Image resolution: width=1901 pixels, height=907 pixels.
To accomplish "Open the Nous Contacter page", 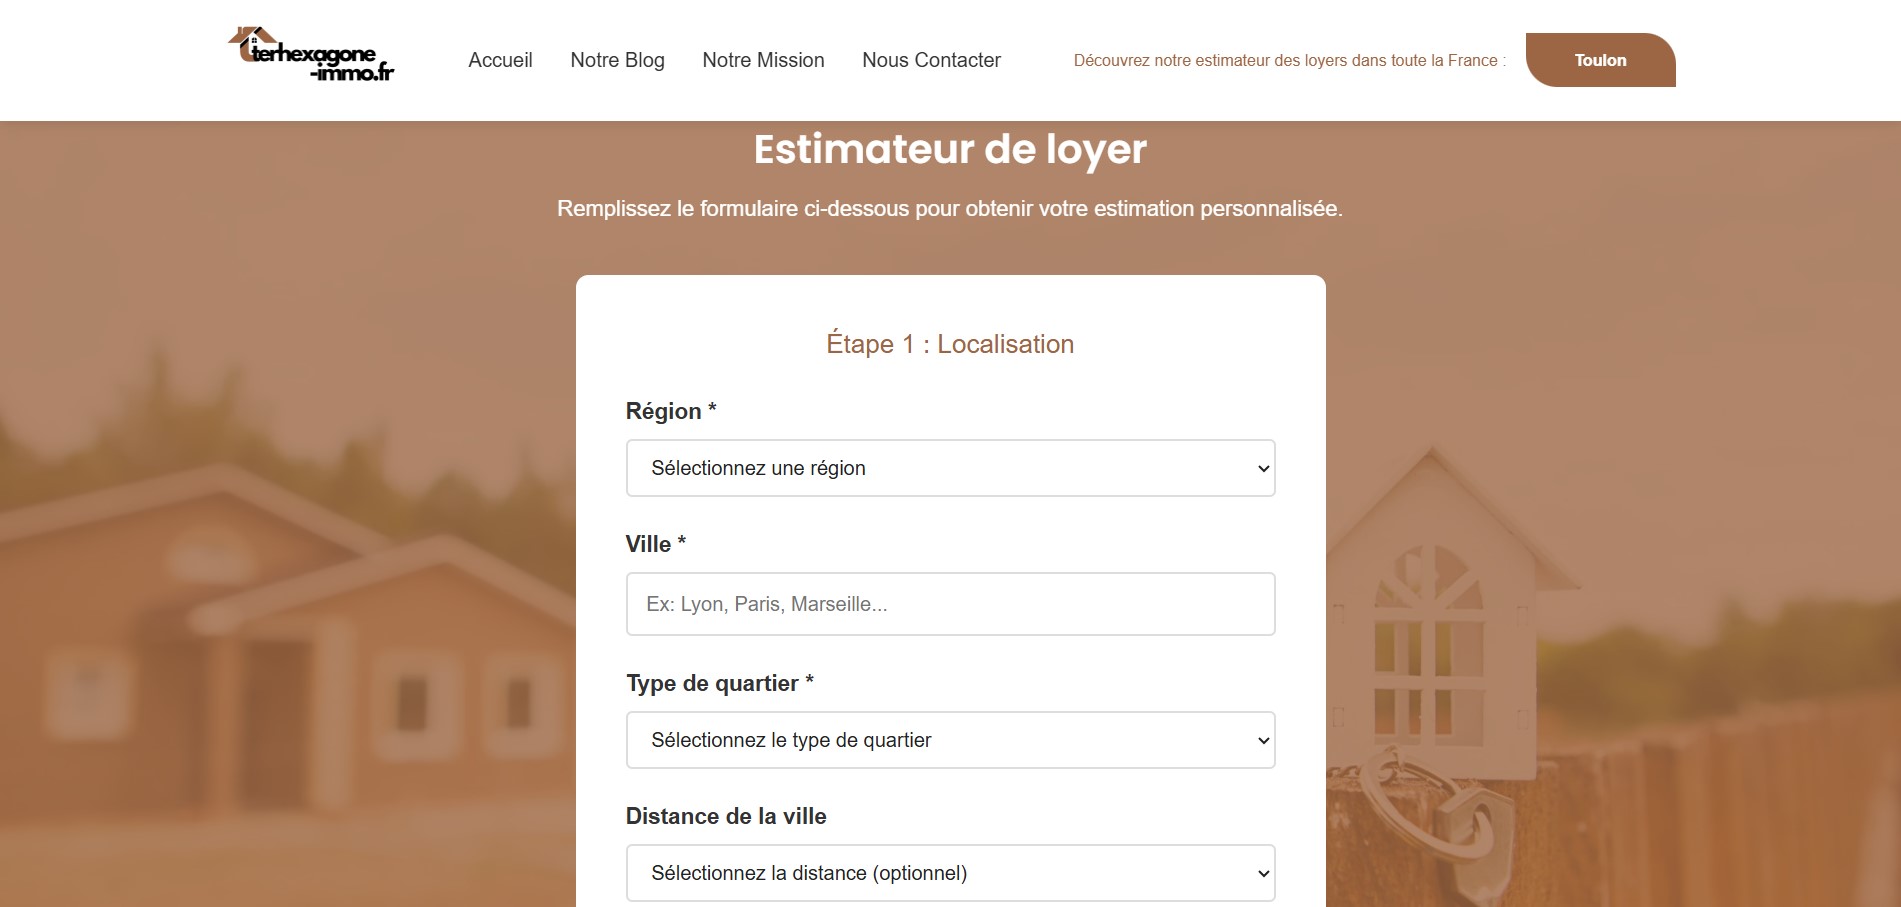I will [931, 60].
